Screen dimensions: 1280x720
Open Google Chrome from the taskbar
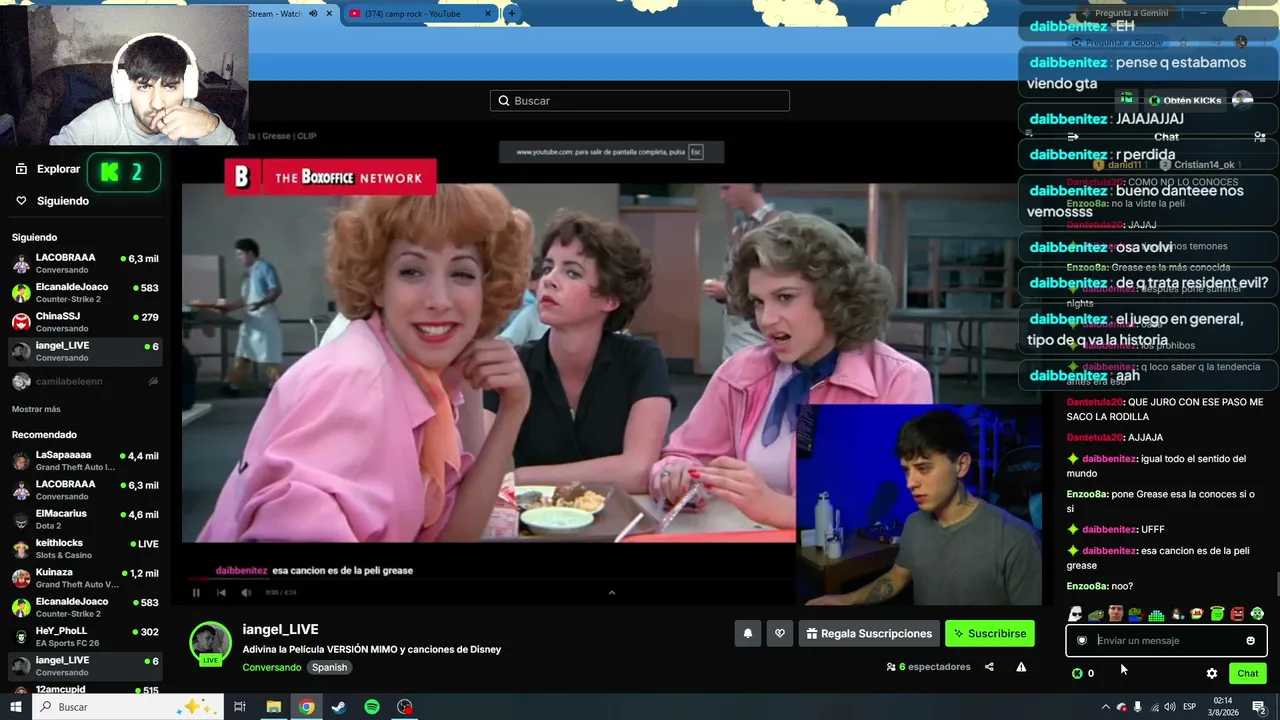pos(306,707)
